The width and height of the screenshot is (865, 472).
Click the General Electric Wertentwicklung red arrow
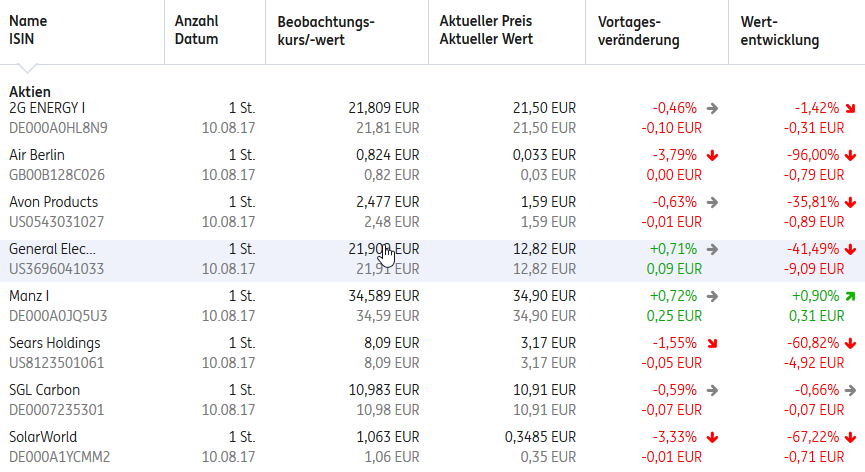click(x=850, y=249)
